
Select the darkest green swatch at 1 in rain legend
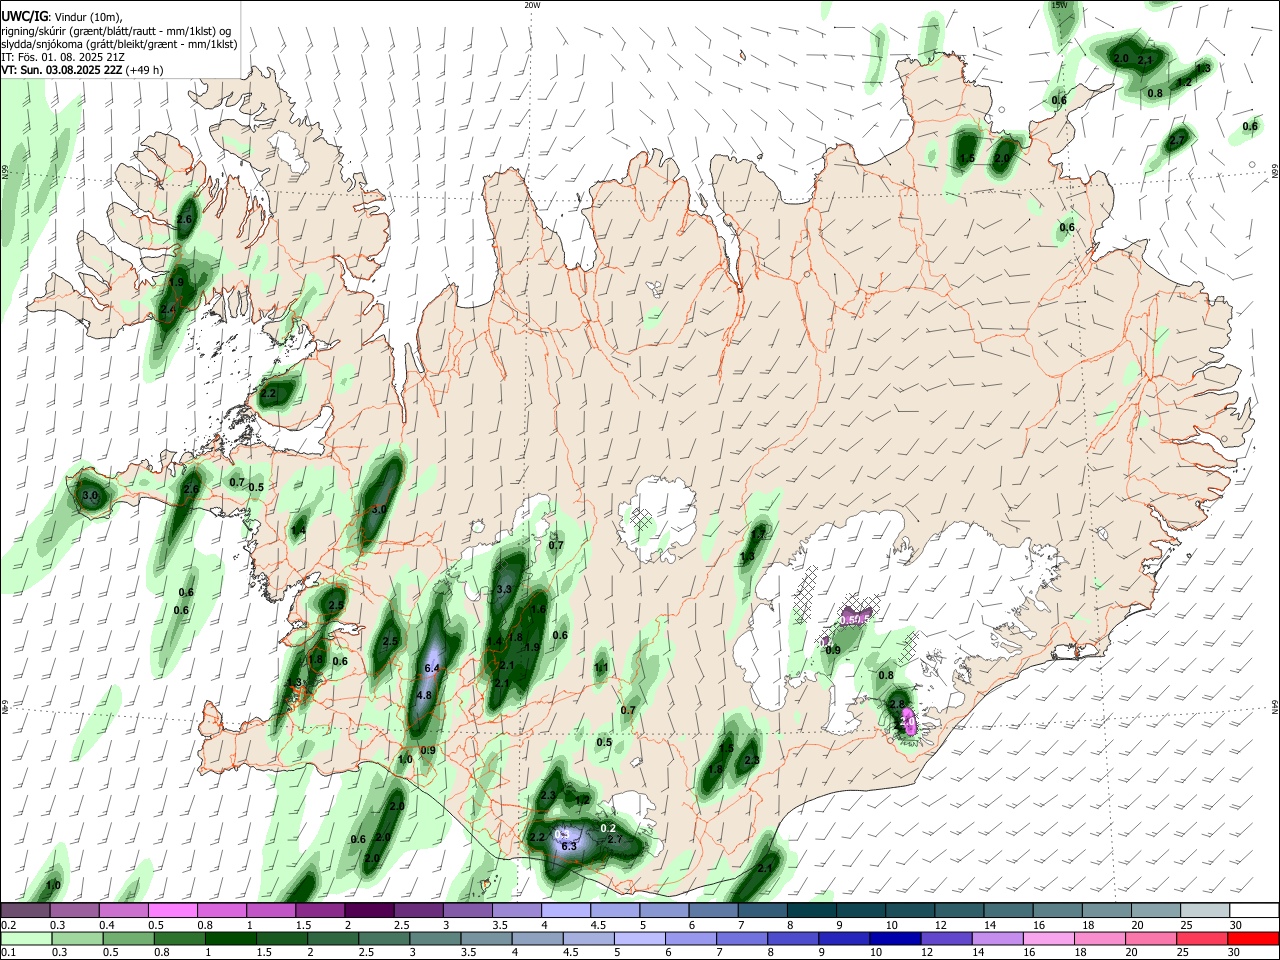pos(230,938)
